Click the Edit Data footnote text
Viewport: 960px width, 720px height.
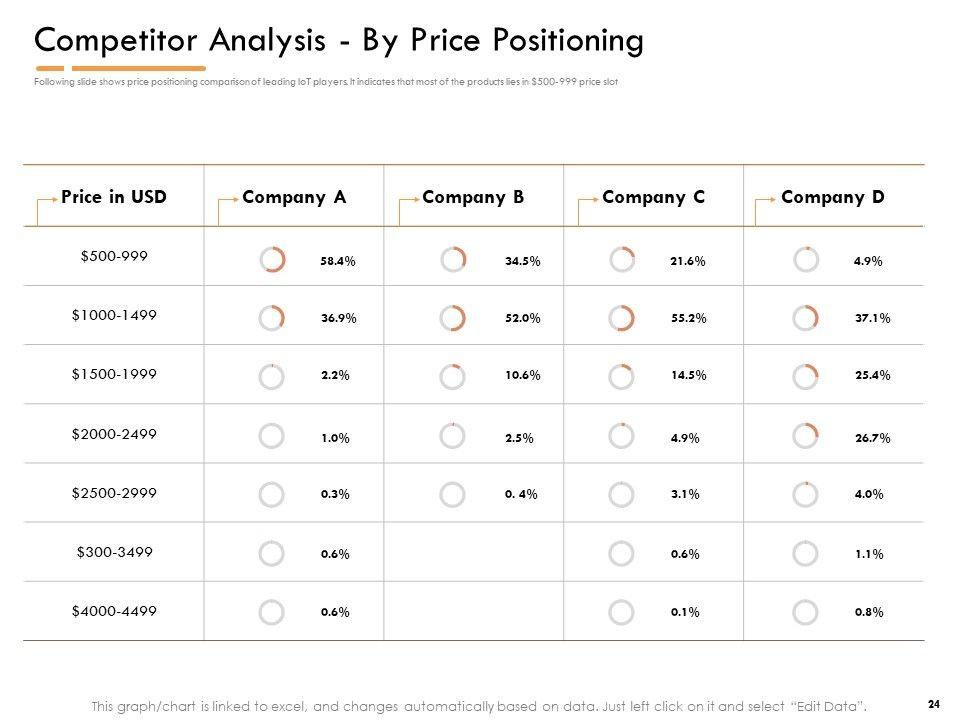pyautogui.click(x=478, y=706)
